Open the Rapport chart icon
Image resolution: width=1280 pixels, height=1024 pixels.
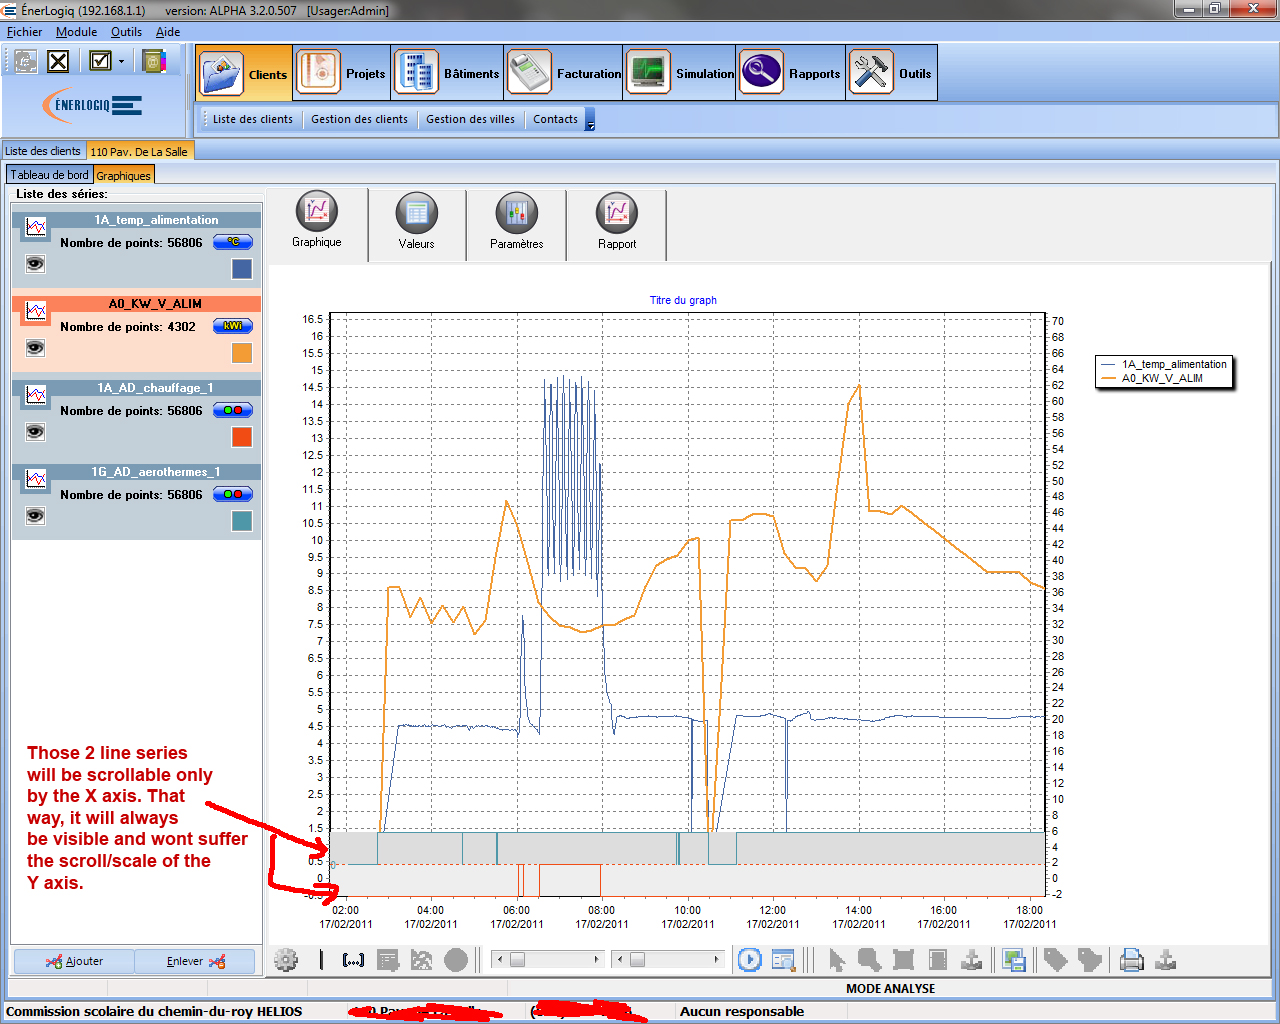click(x=617, y=212)
